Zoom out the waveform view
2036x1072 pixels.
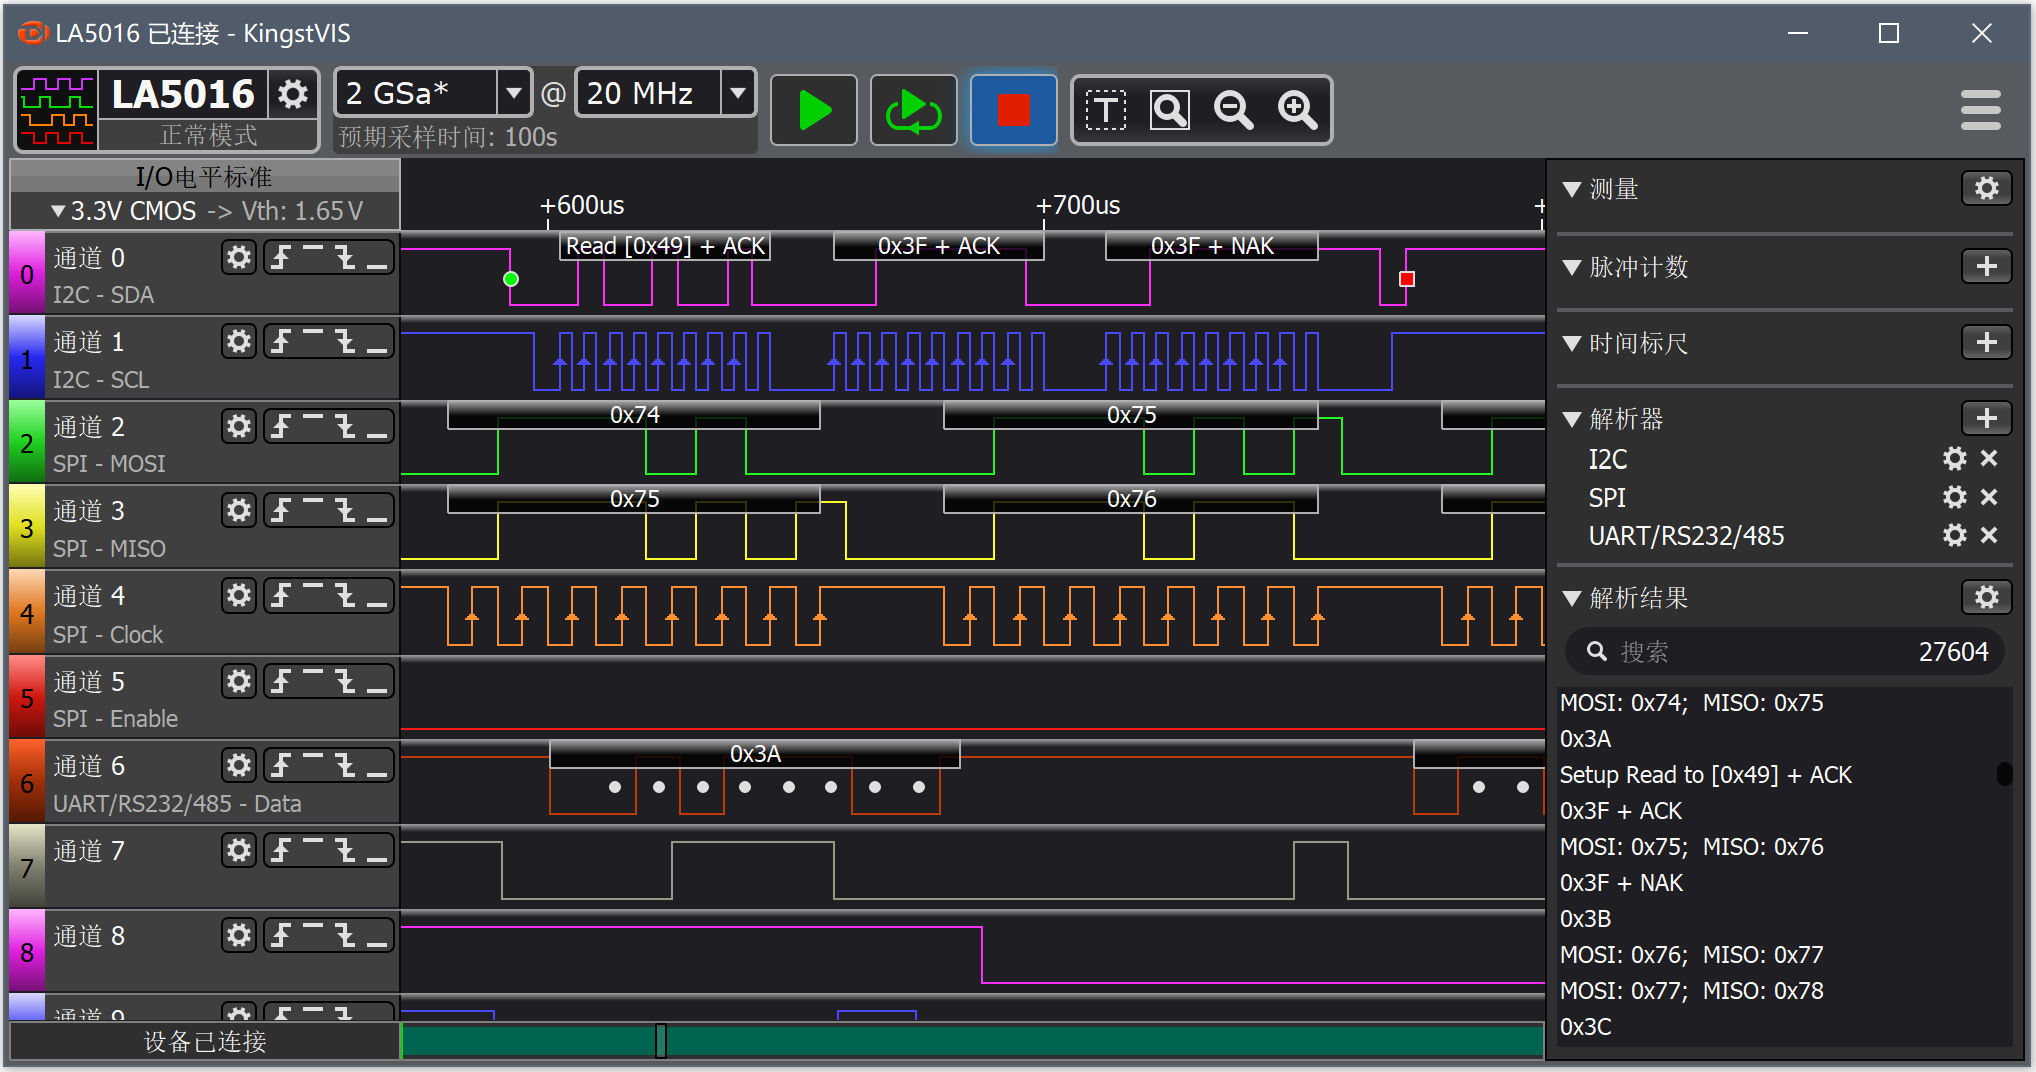(x=1234, y=110)
